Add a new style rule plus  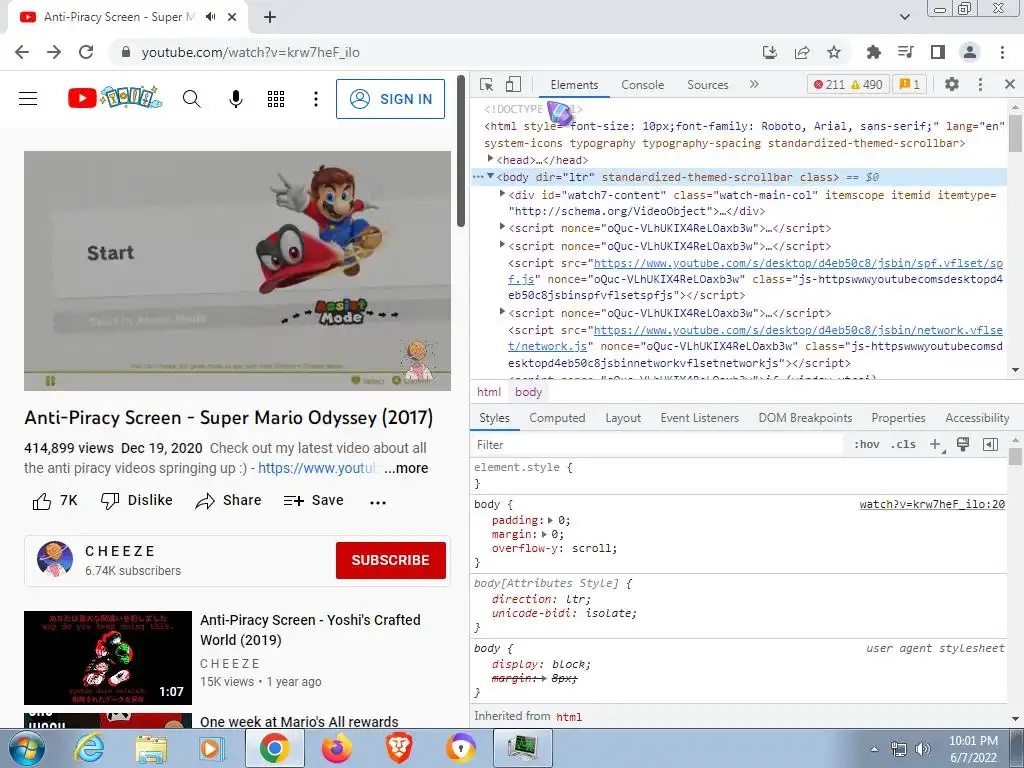click(936, 445)
